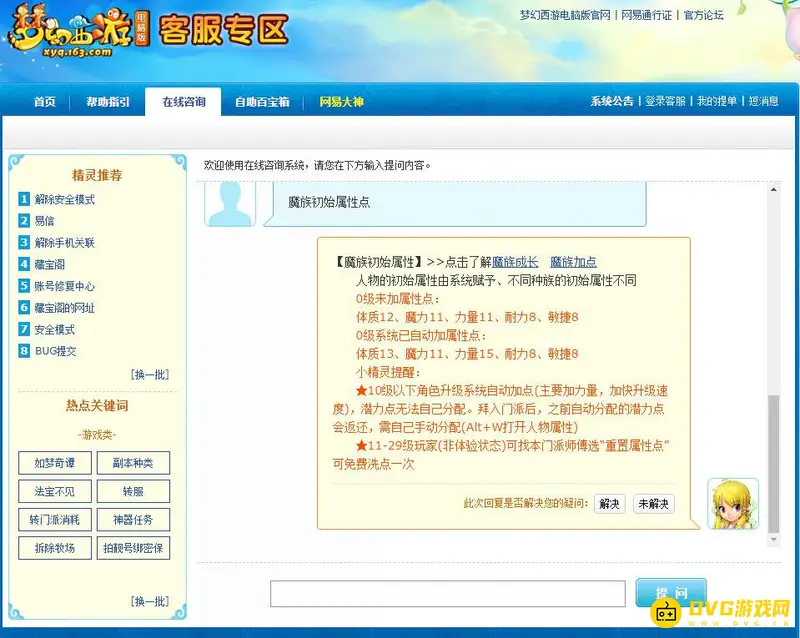Select the 在线咨询 tab

[x=183, y=102]
